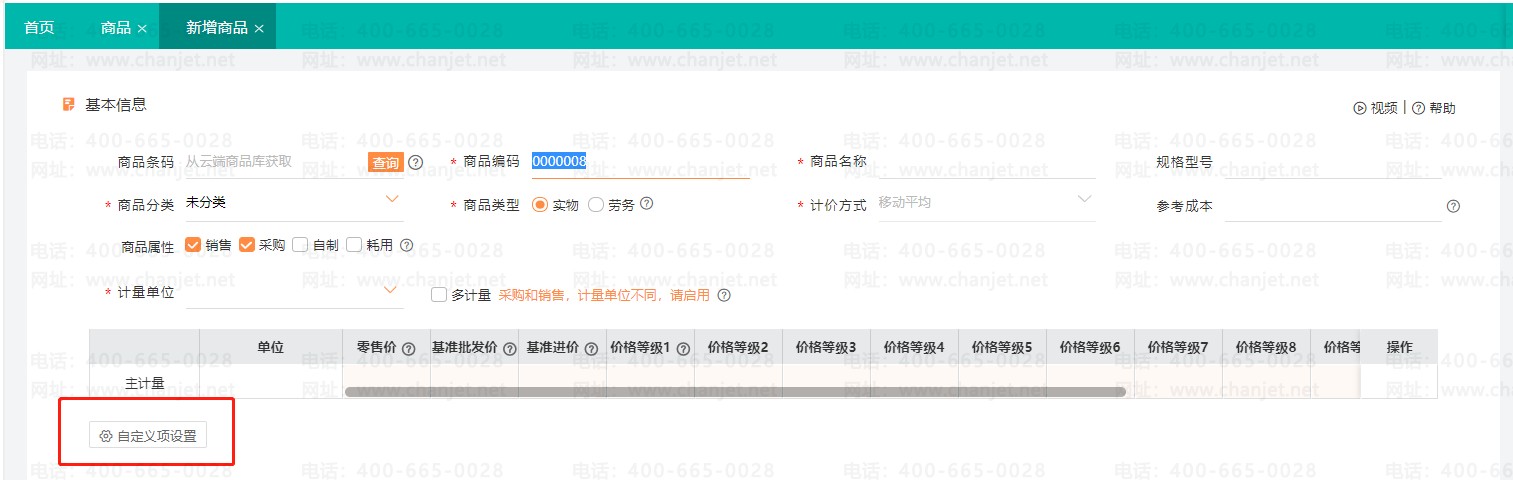This screenshot has width=1513, height=480.
Task: Click the 操作 column header
Action: pos(1399,347)
